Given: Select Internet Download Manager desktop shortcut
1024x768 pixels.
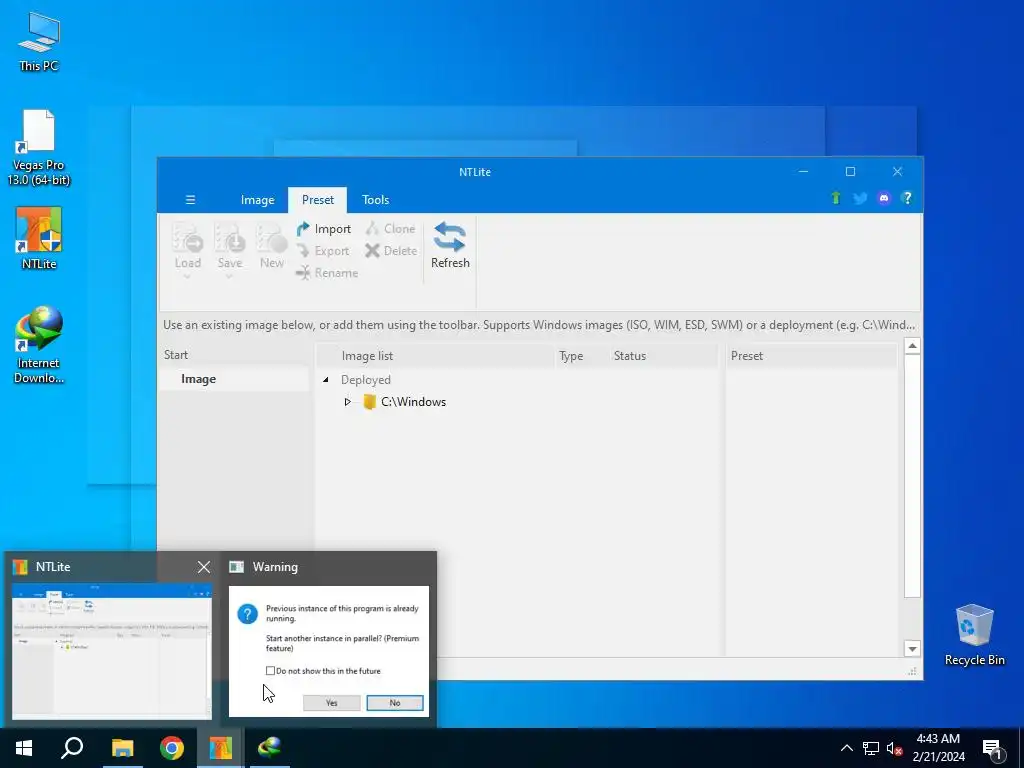Looking at the screenshot, I should pyautogui.click(x=39, y=344).
